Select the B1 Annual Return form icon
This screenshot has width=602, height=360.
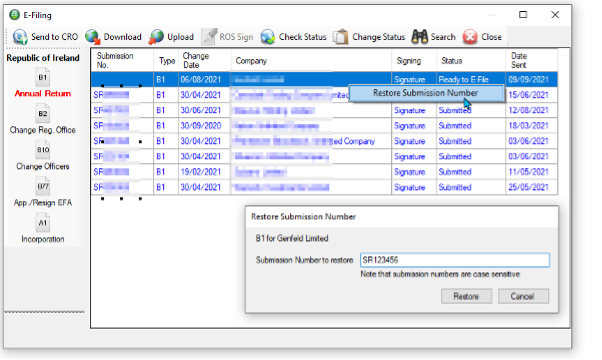43,77
